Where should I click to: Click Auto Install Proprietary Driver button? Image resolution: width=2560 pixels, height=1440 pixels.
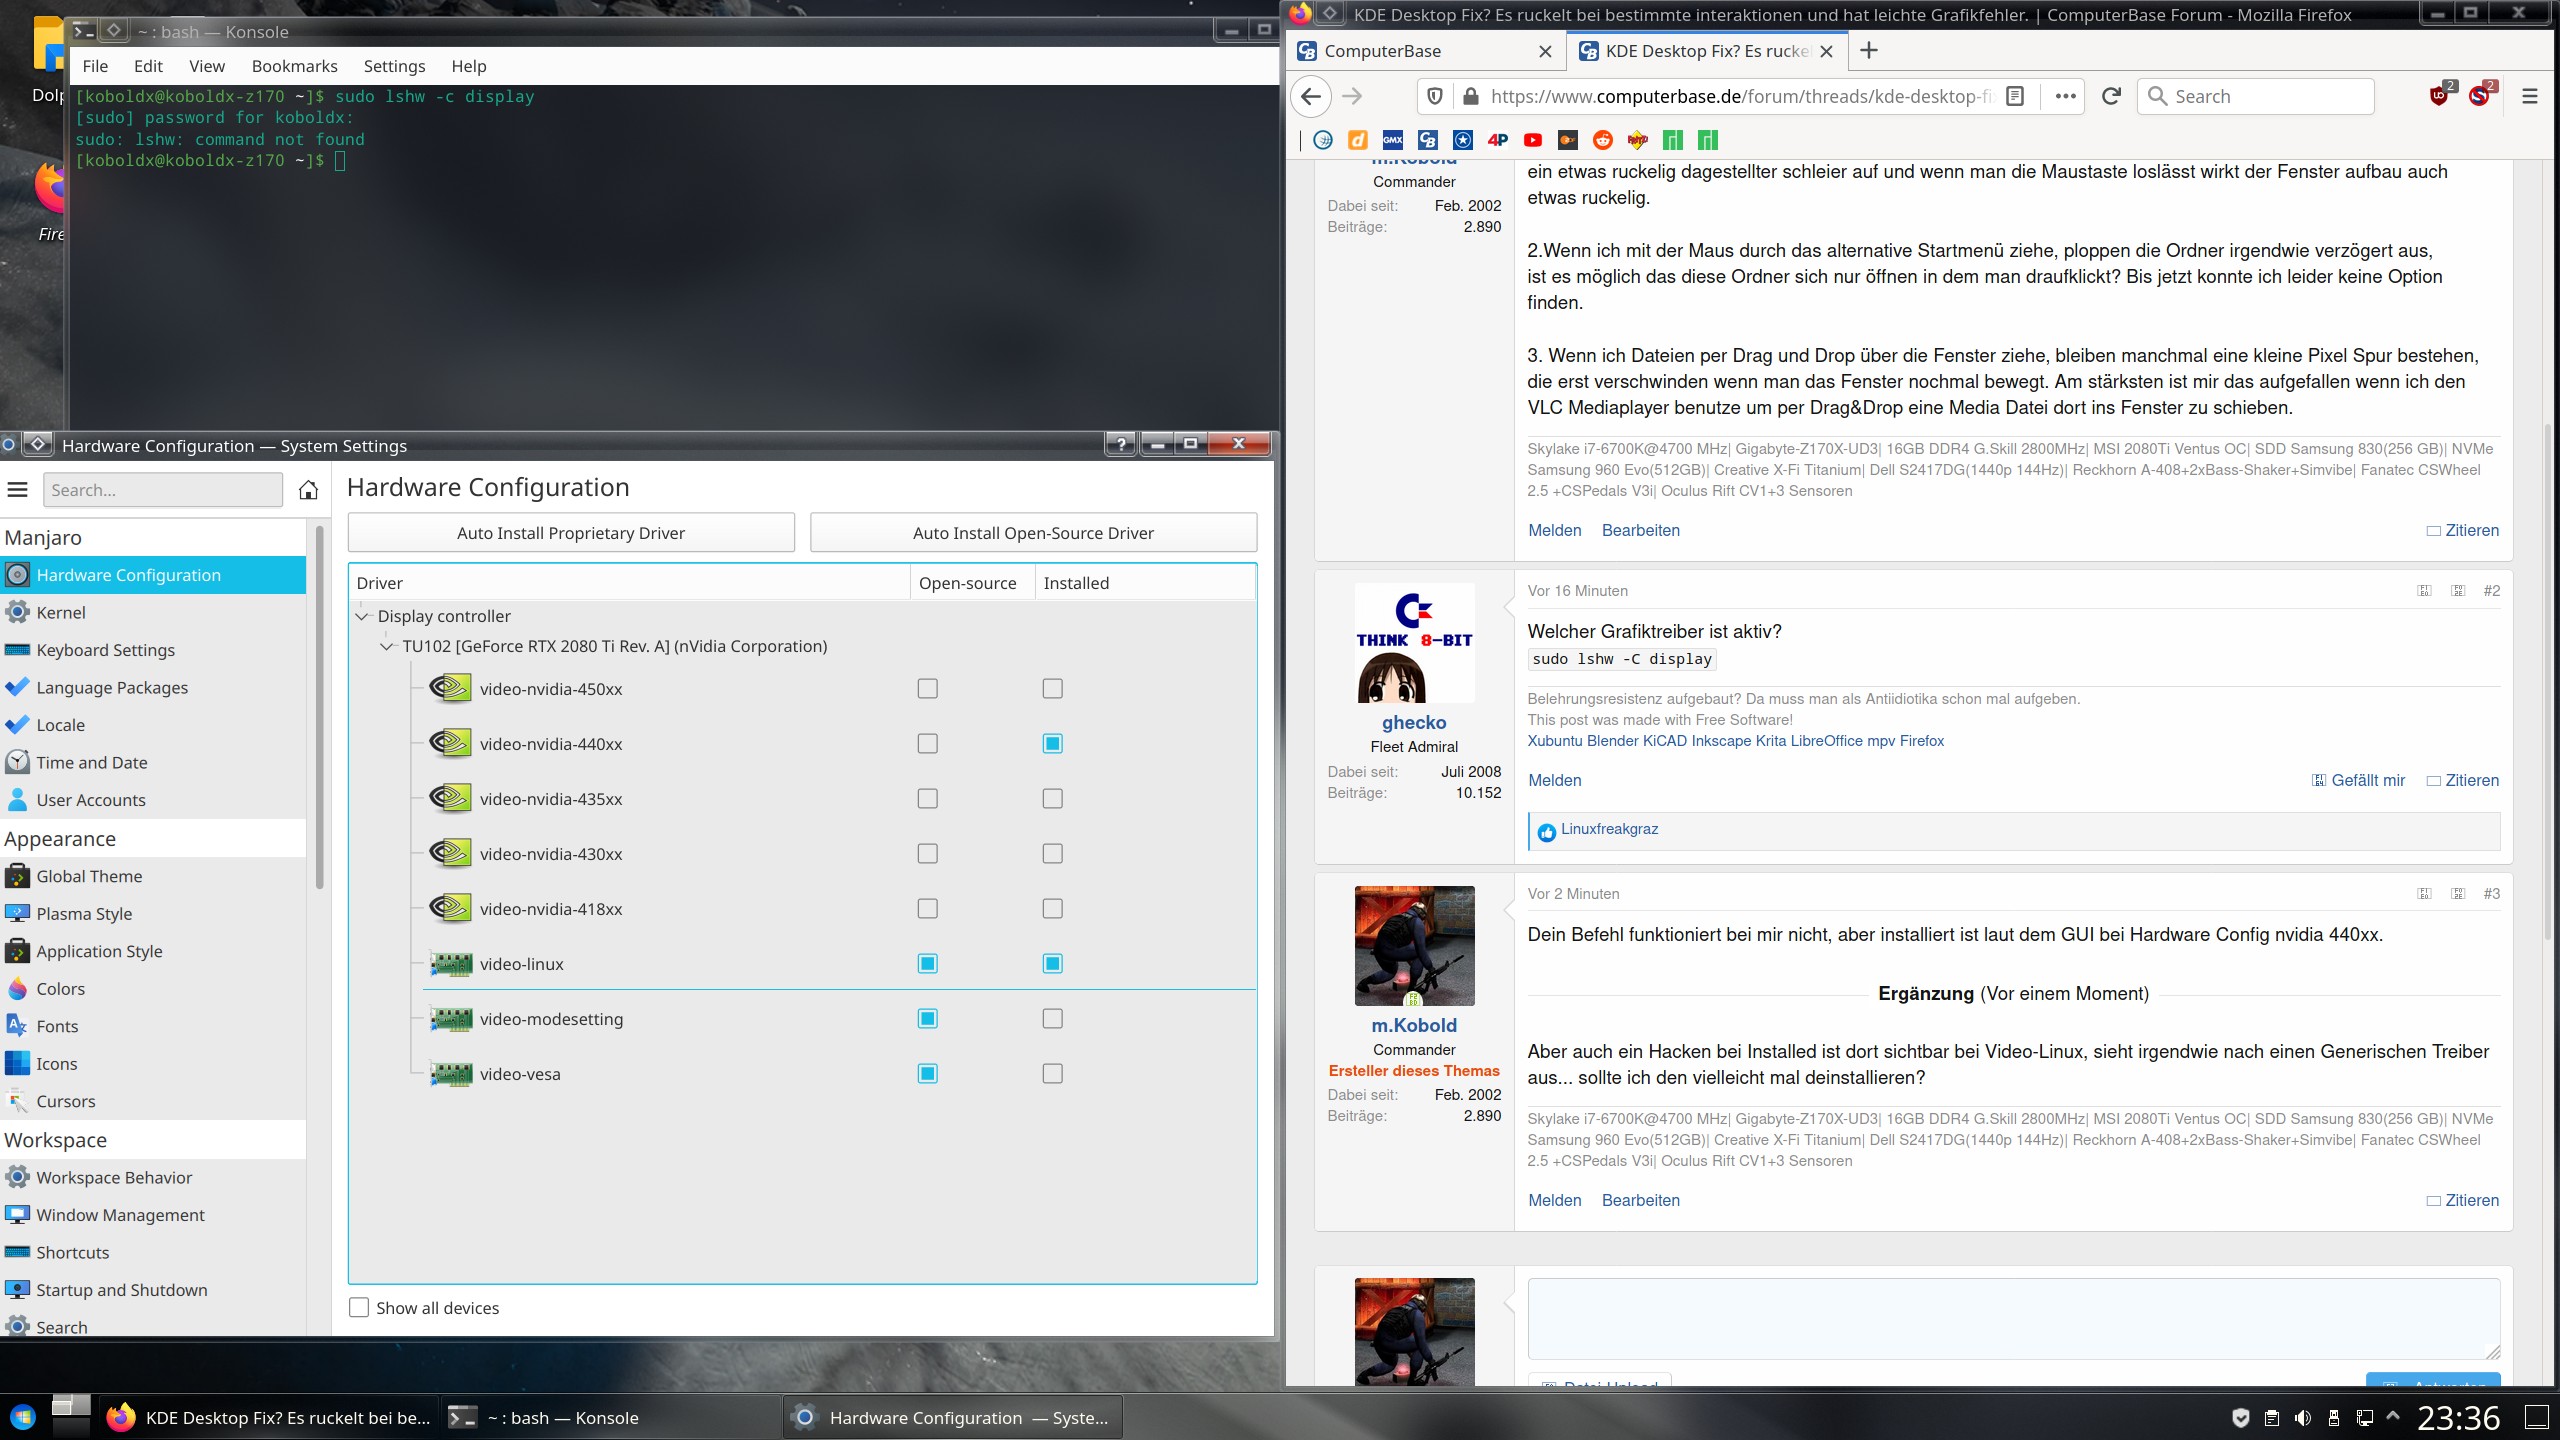(x=570, y=533)
